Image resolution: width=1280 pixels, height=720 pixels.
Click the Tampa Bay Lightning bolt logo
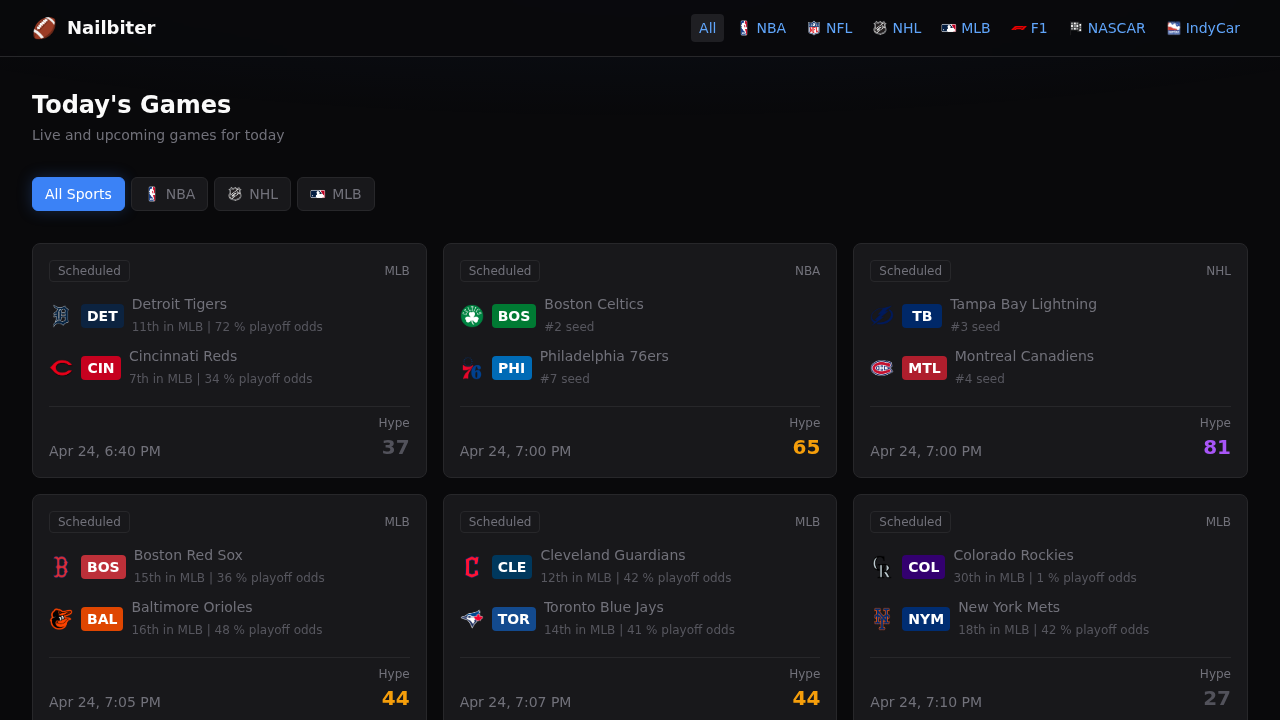[x=882, y=316]
